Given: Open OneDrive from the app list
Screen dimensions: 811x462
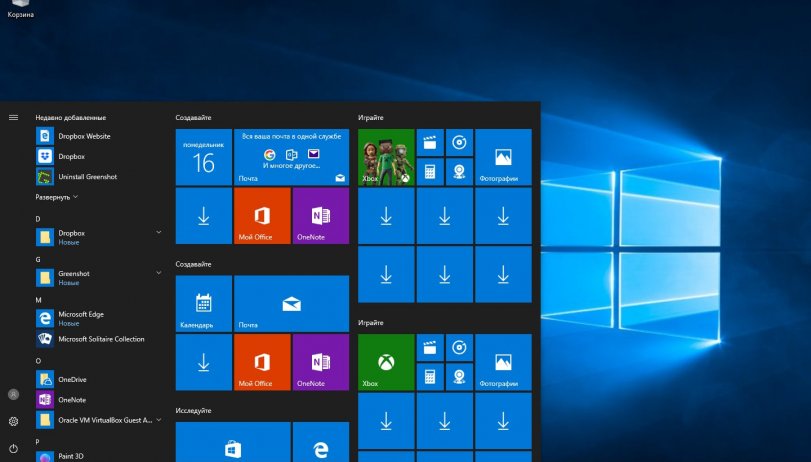Looking at the screenshot, I should tap(98, 379).
